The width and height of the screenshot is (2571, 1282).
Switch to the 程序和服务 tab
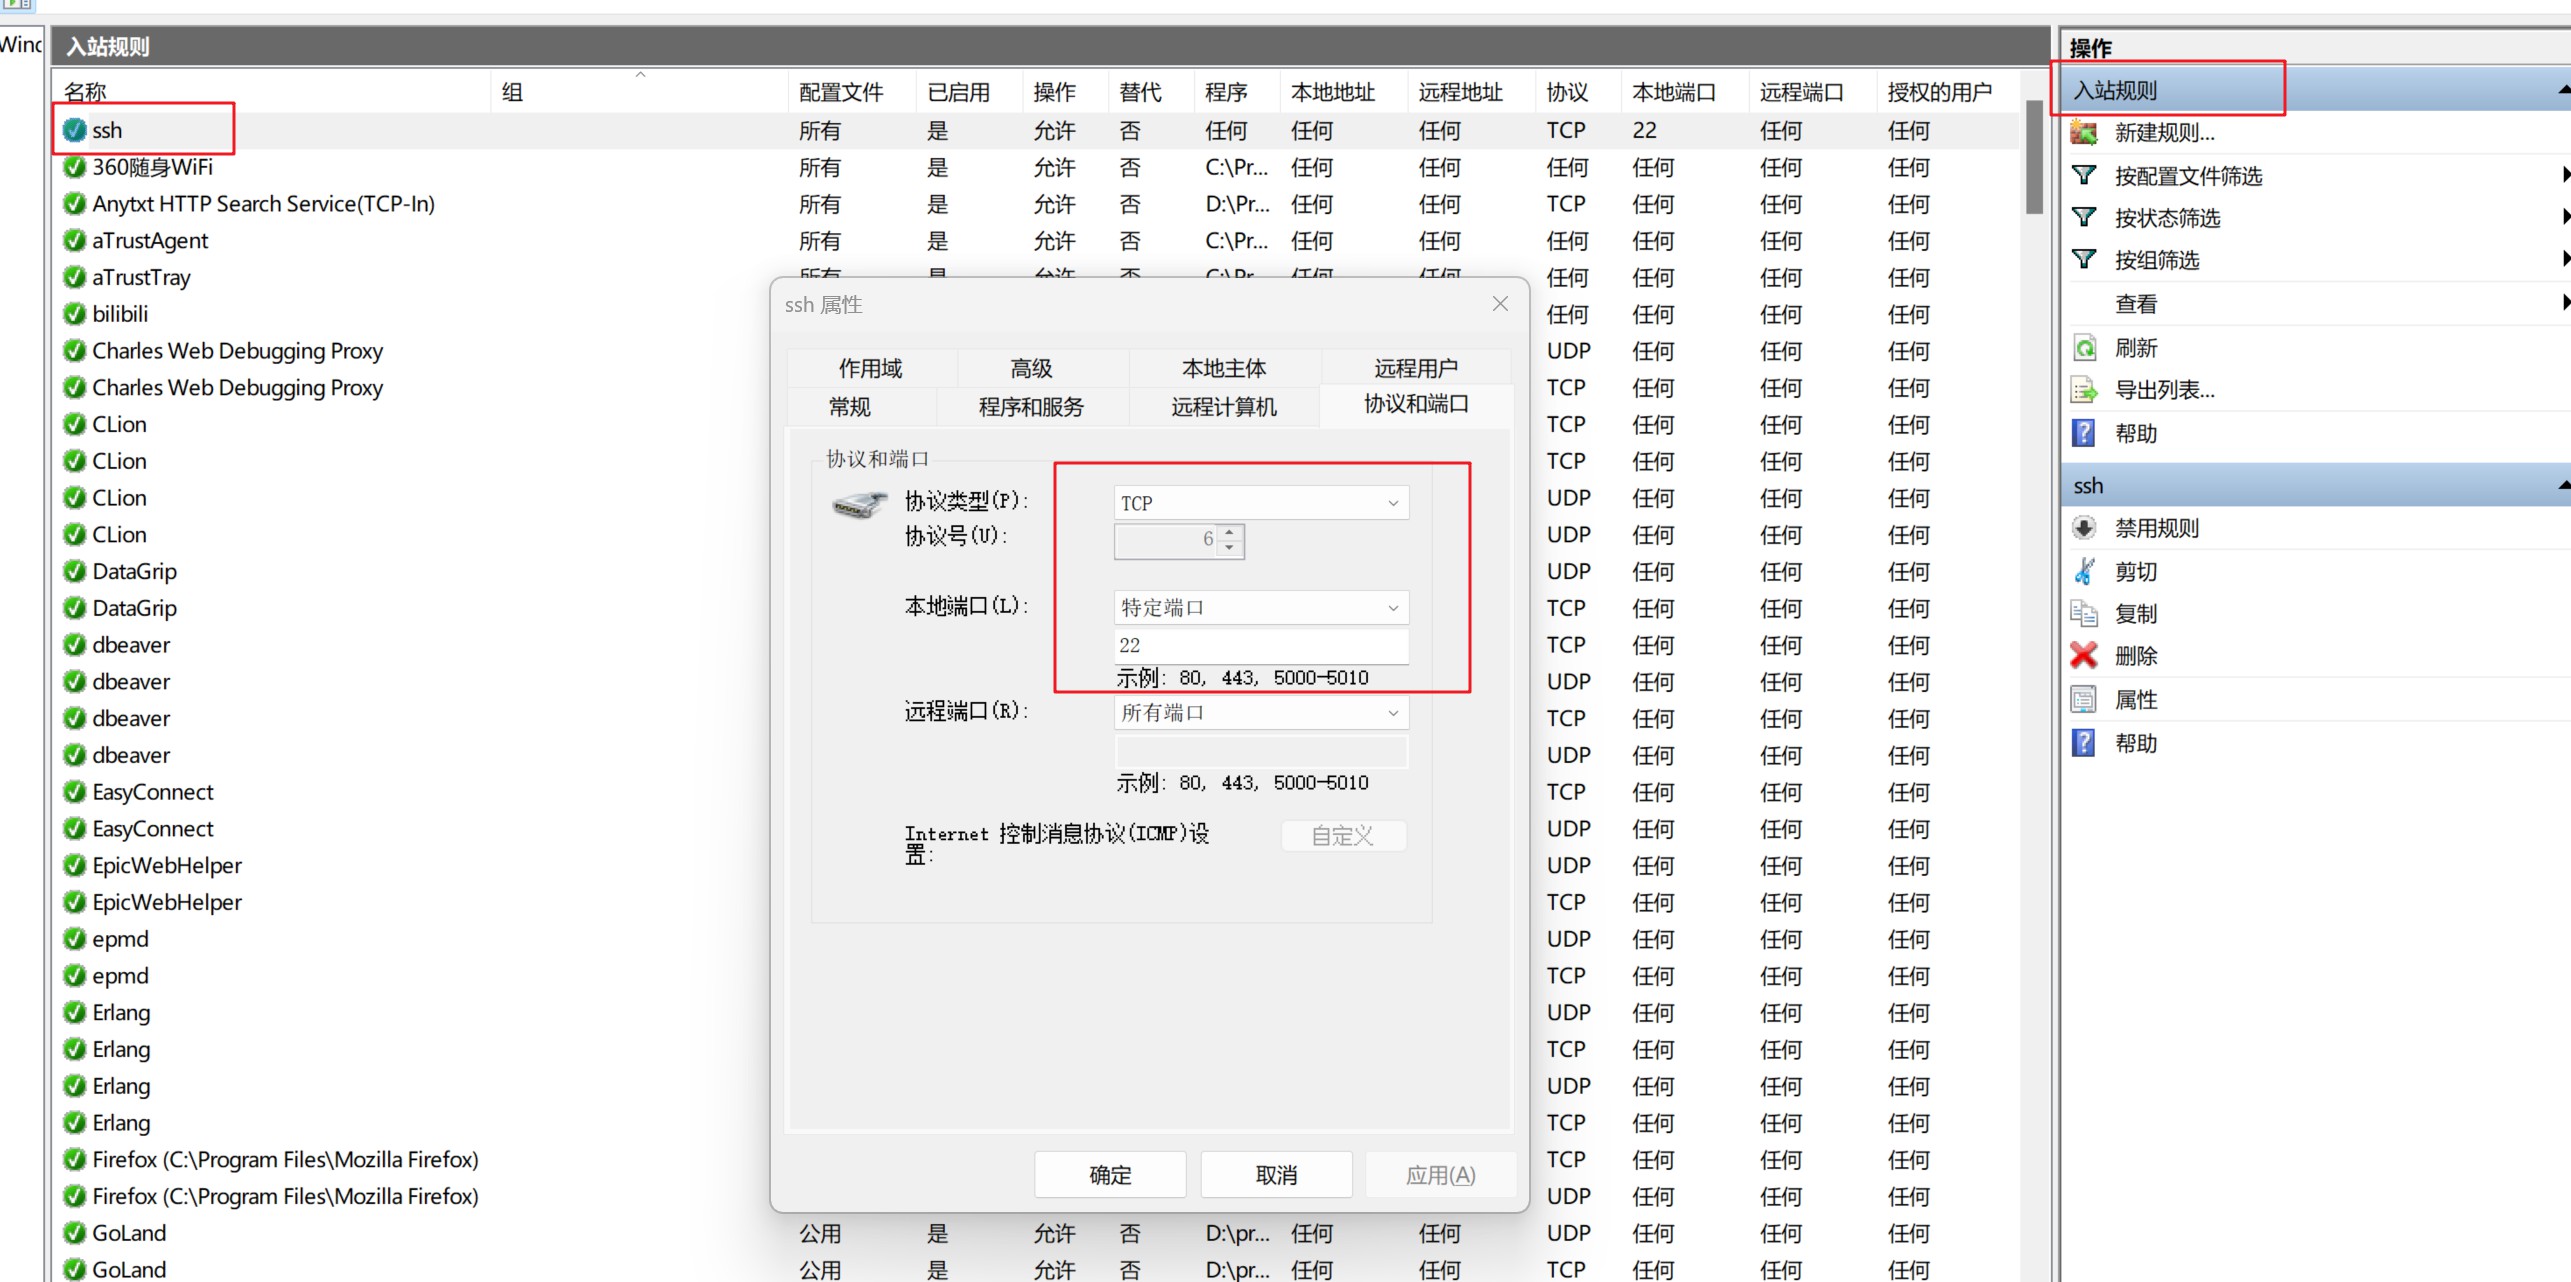1032,407
